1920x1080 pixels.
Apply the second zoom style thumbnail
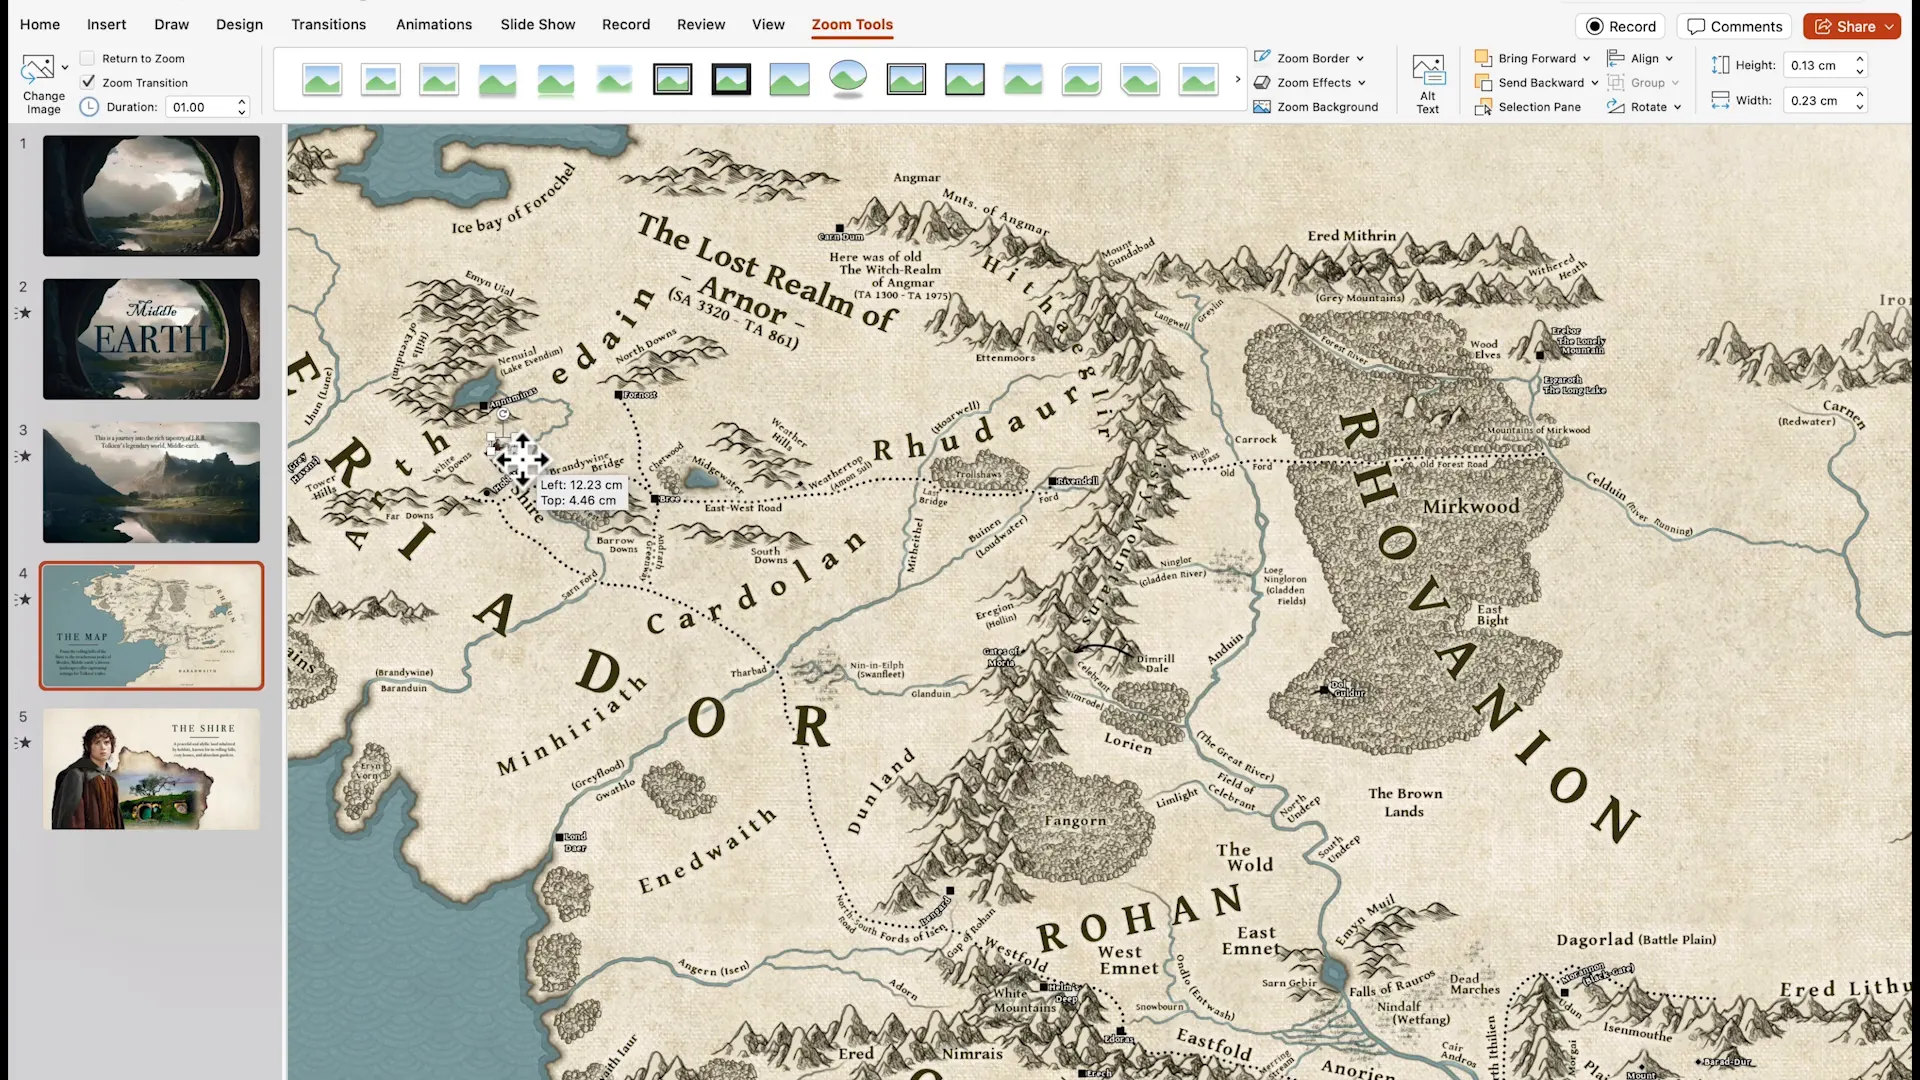coord(380,79)
